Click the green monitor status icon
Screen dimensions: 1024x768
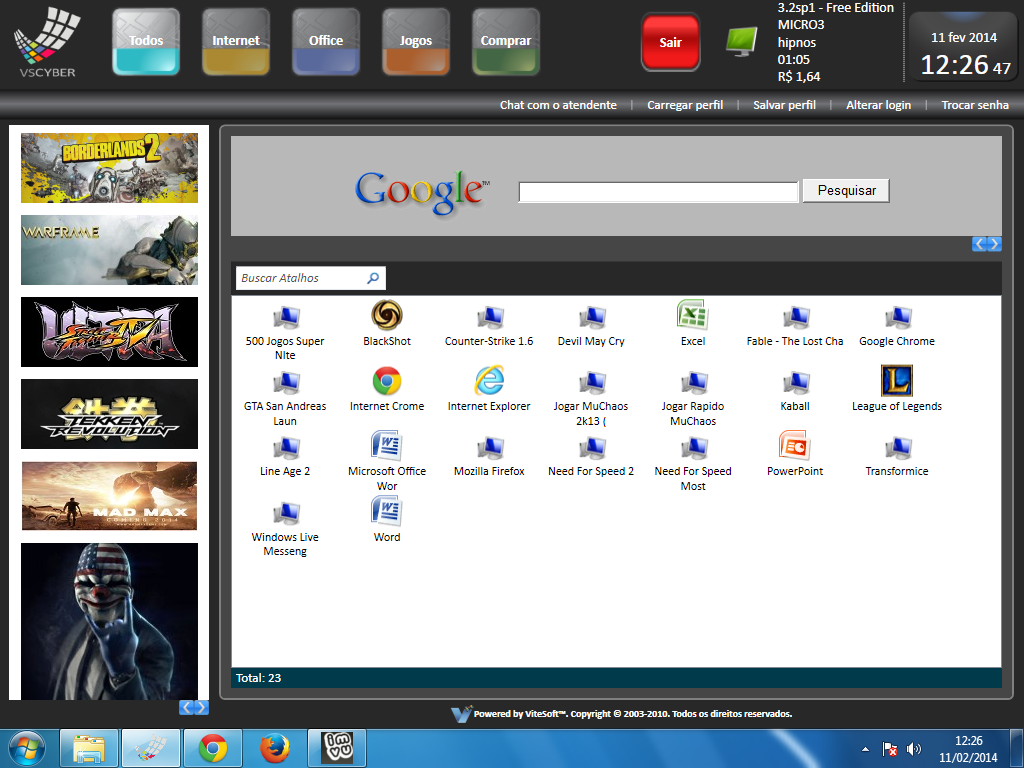pyautogui.click(x=742, y=41)
